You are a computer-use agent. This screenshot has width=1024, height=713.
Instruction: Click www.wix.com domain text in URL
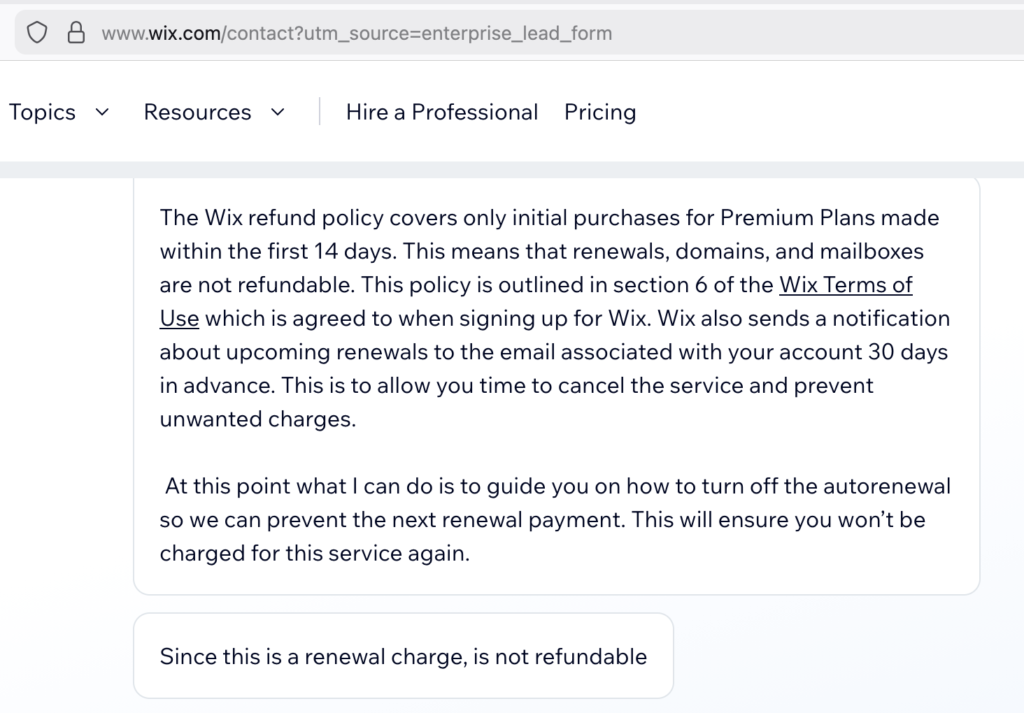[x=162, y=33]
